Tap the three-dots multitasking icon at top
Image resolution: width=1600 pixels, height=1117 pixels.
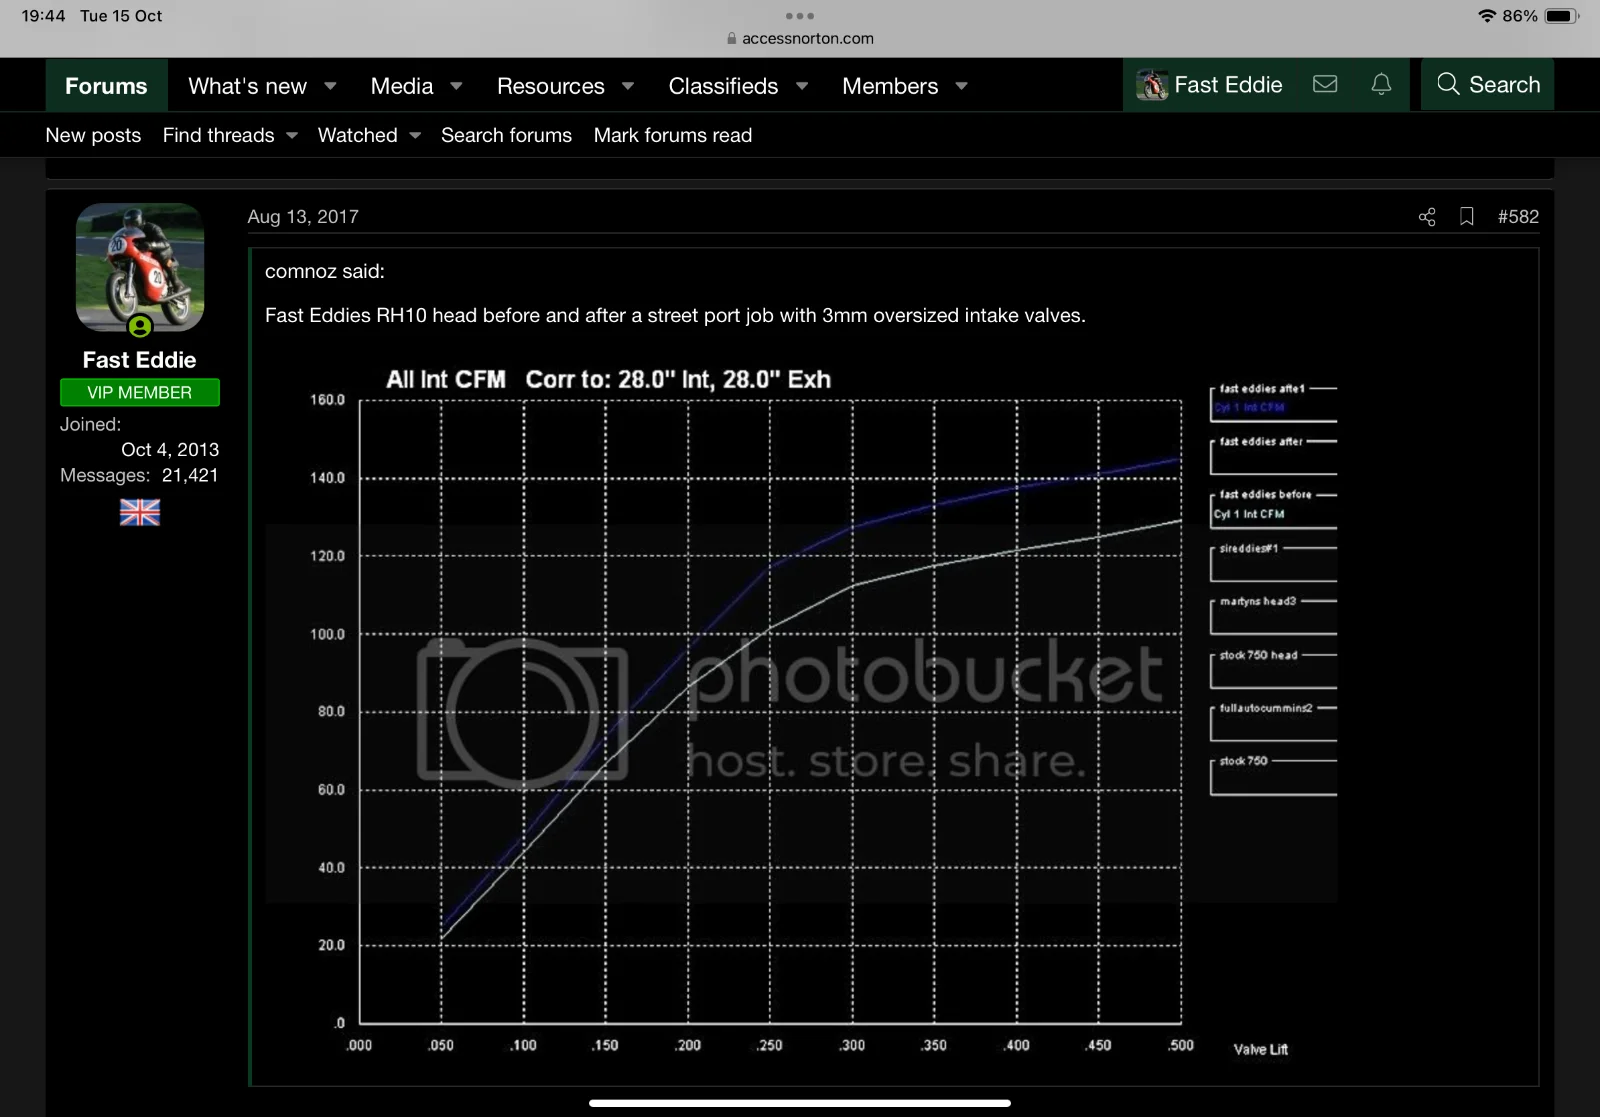coord(800,16)
